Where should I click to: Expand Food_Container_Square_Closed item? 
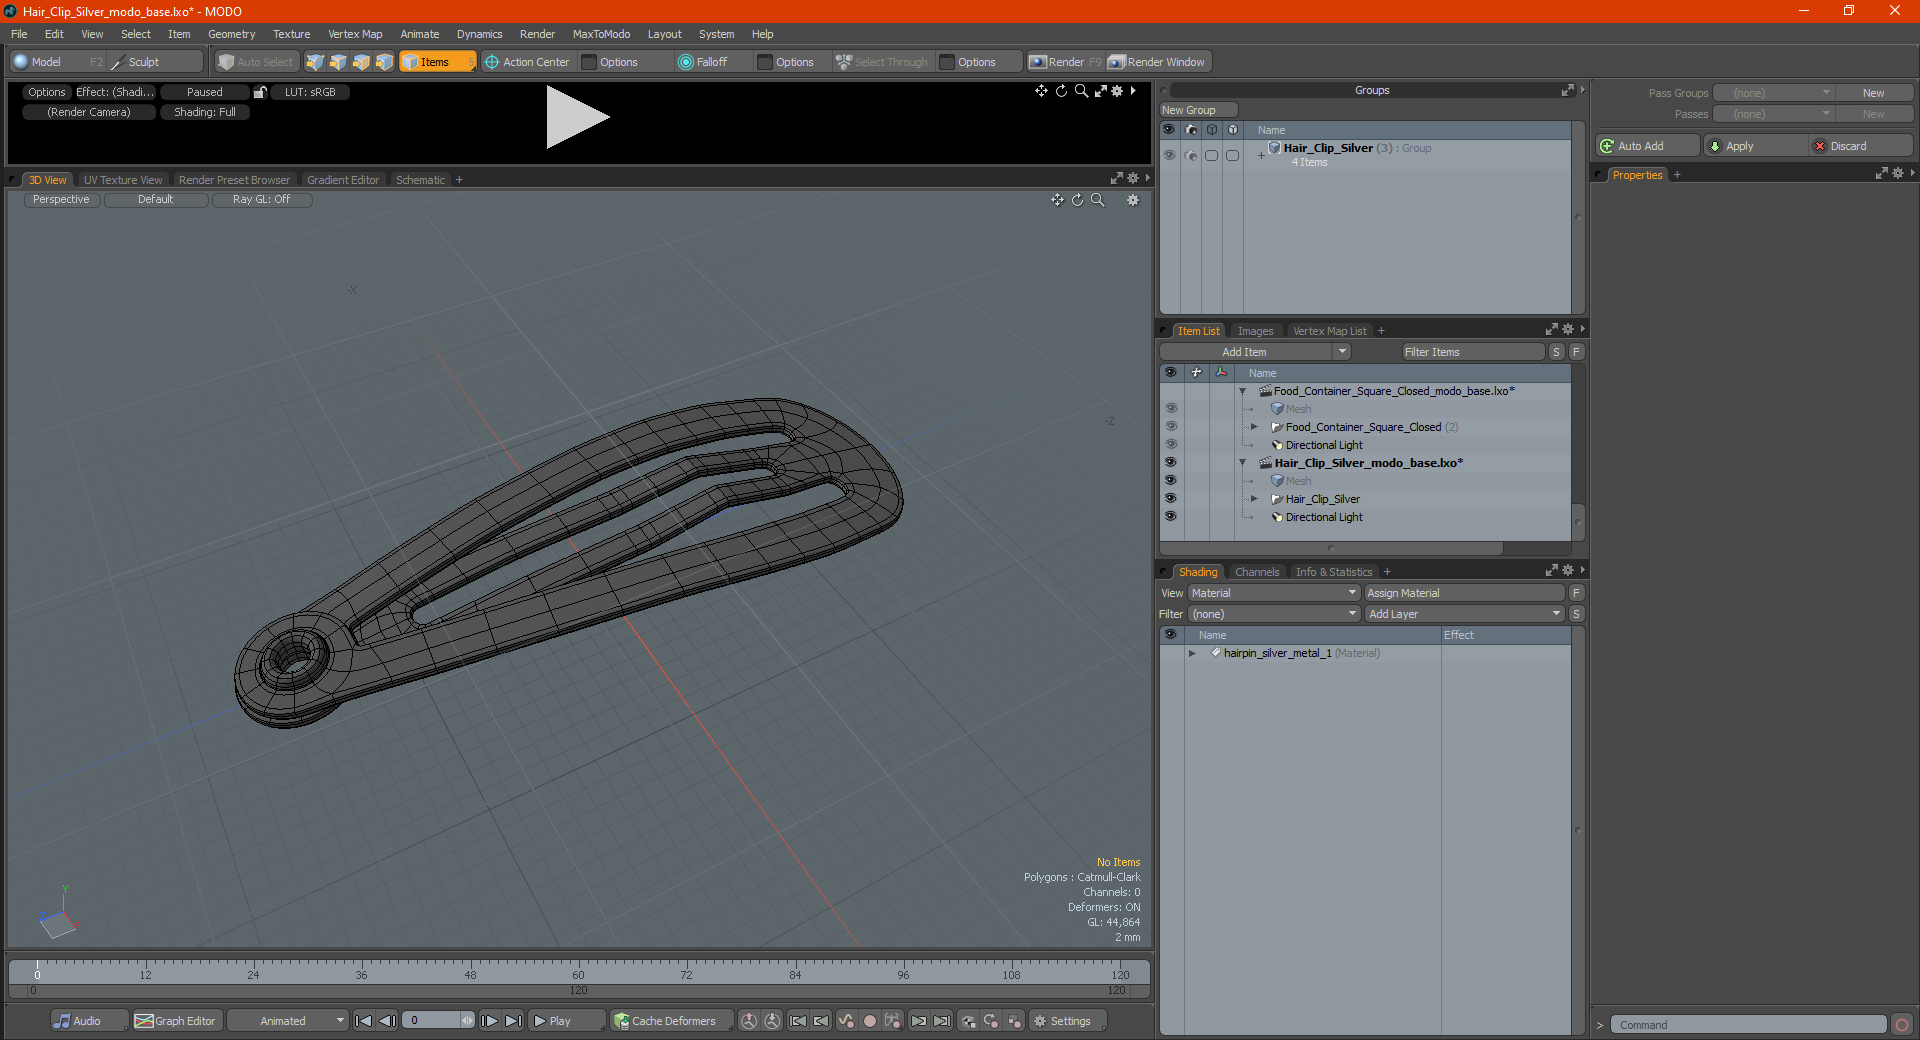[1255, 427]
